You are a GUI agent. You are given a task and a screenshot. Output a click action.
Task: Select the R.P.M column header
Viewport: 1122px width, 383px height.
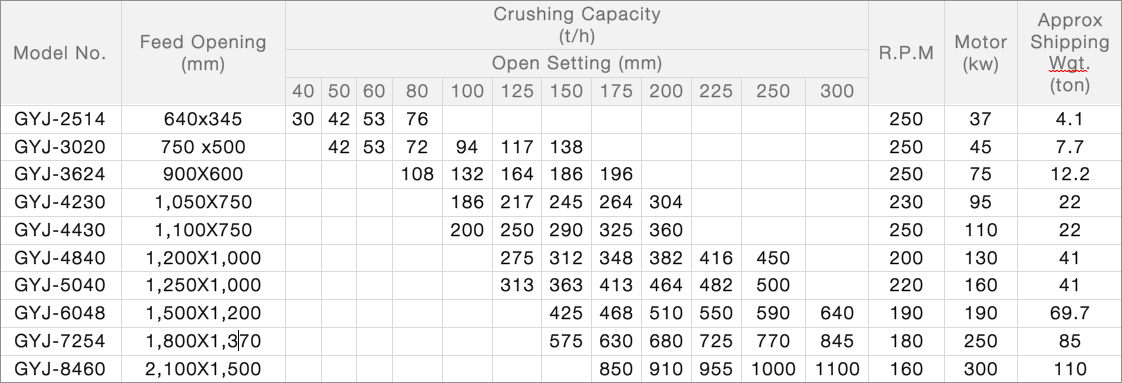906,53
